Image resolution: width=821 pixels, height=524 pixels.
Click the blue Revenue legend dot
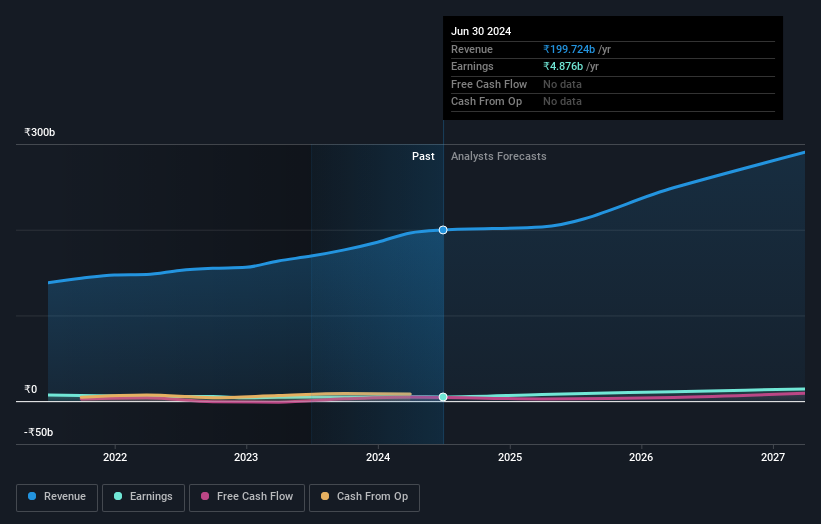[x=32, y=496]
